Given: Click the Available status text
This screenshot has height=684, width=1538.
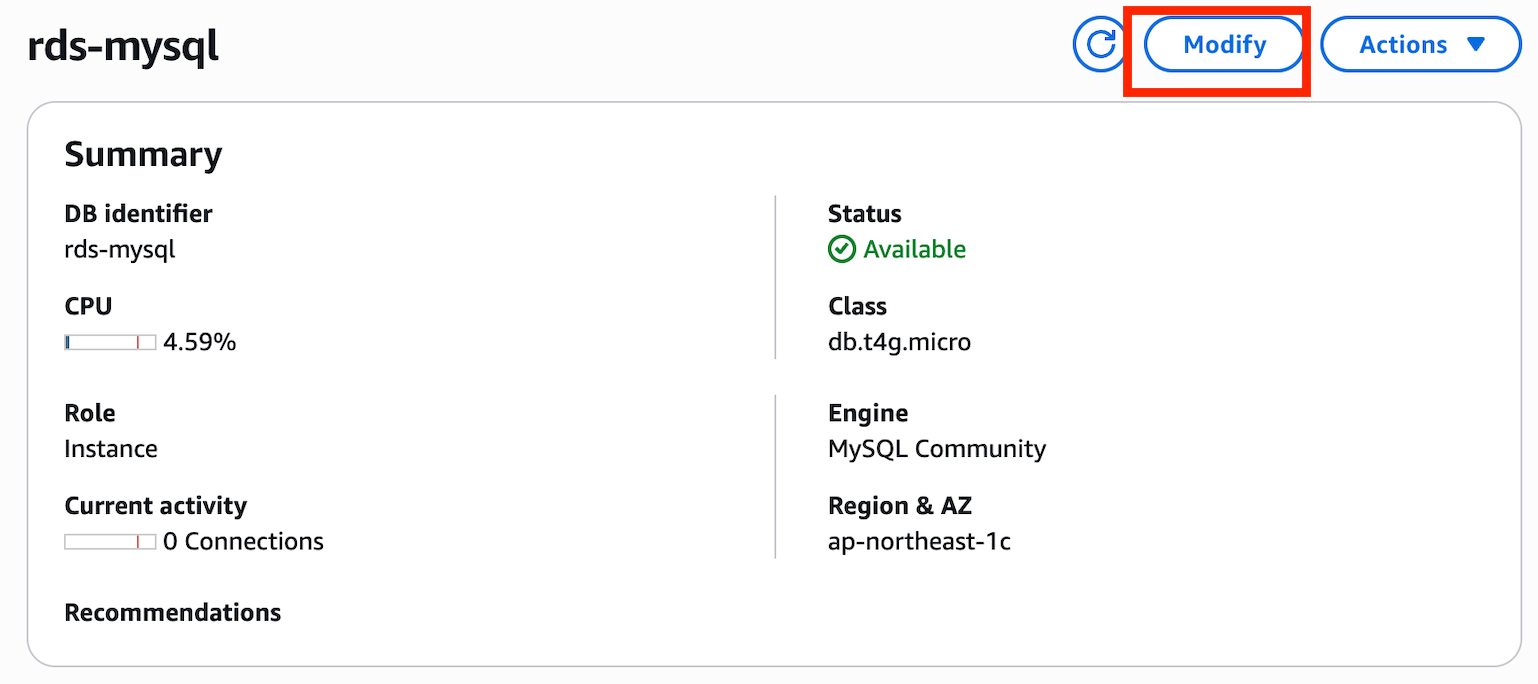Looking at the screenshot, I should (x=915, y=249).
